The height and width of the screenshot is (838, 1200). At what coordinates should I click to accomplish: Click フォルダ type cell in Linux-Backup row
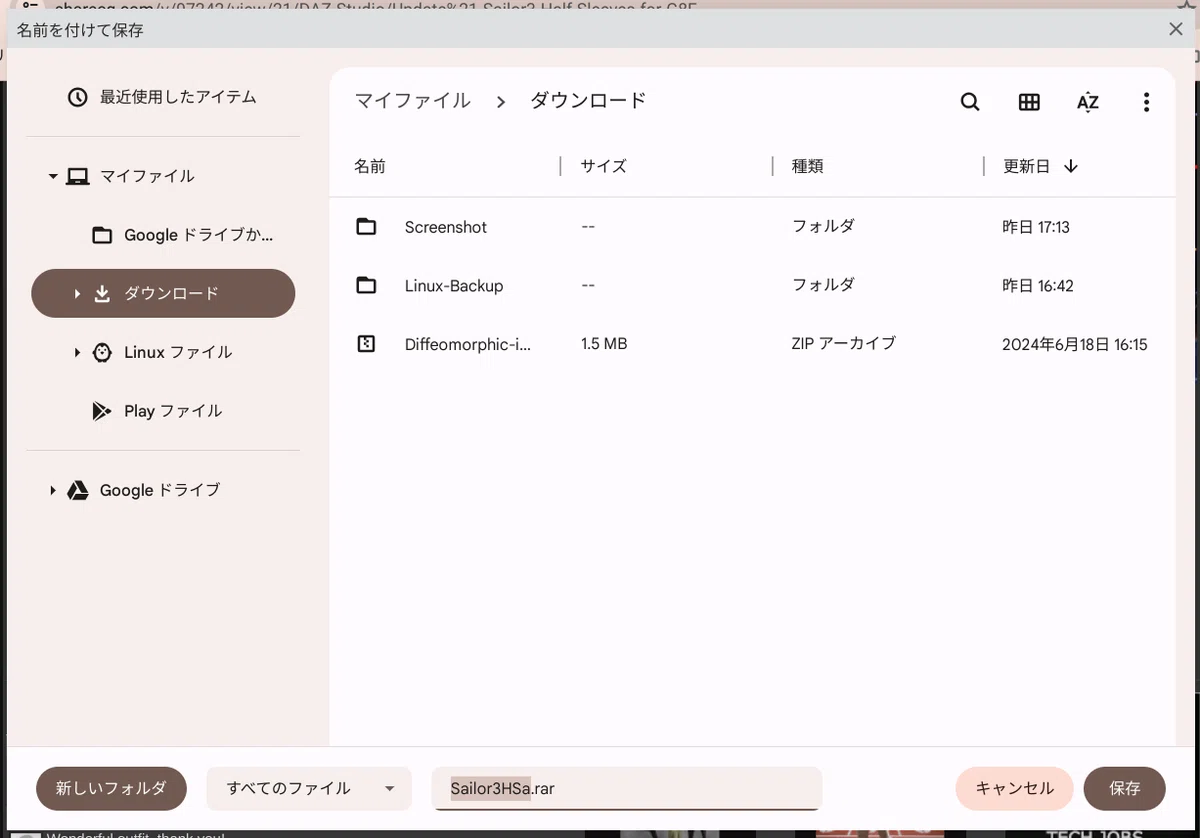click(x=824, y=284)
